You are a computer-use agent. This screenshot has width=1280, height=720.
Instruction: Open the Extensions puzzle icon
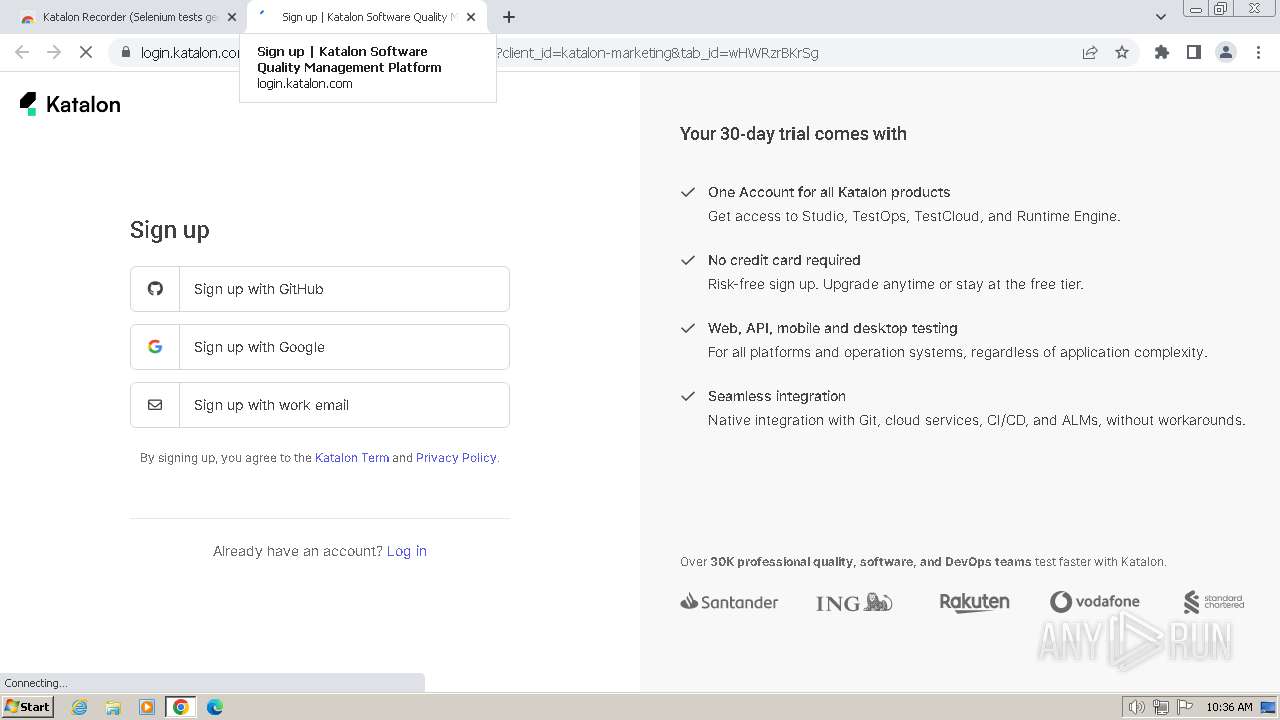coord(1161,52)
